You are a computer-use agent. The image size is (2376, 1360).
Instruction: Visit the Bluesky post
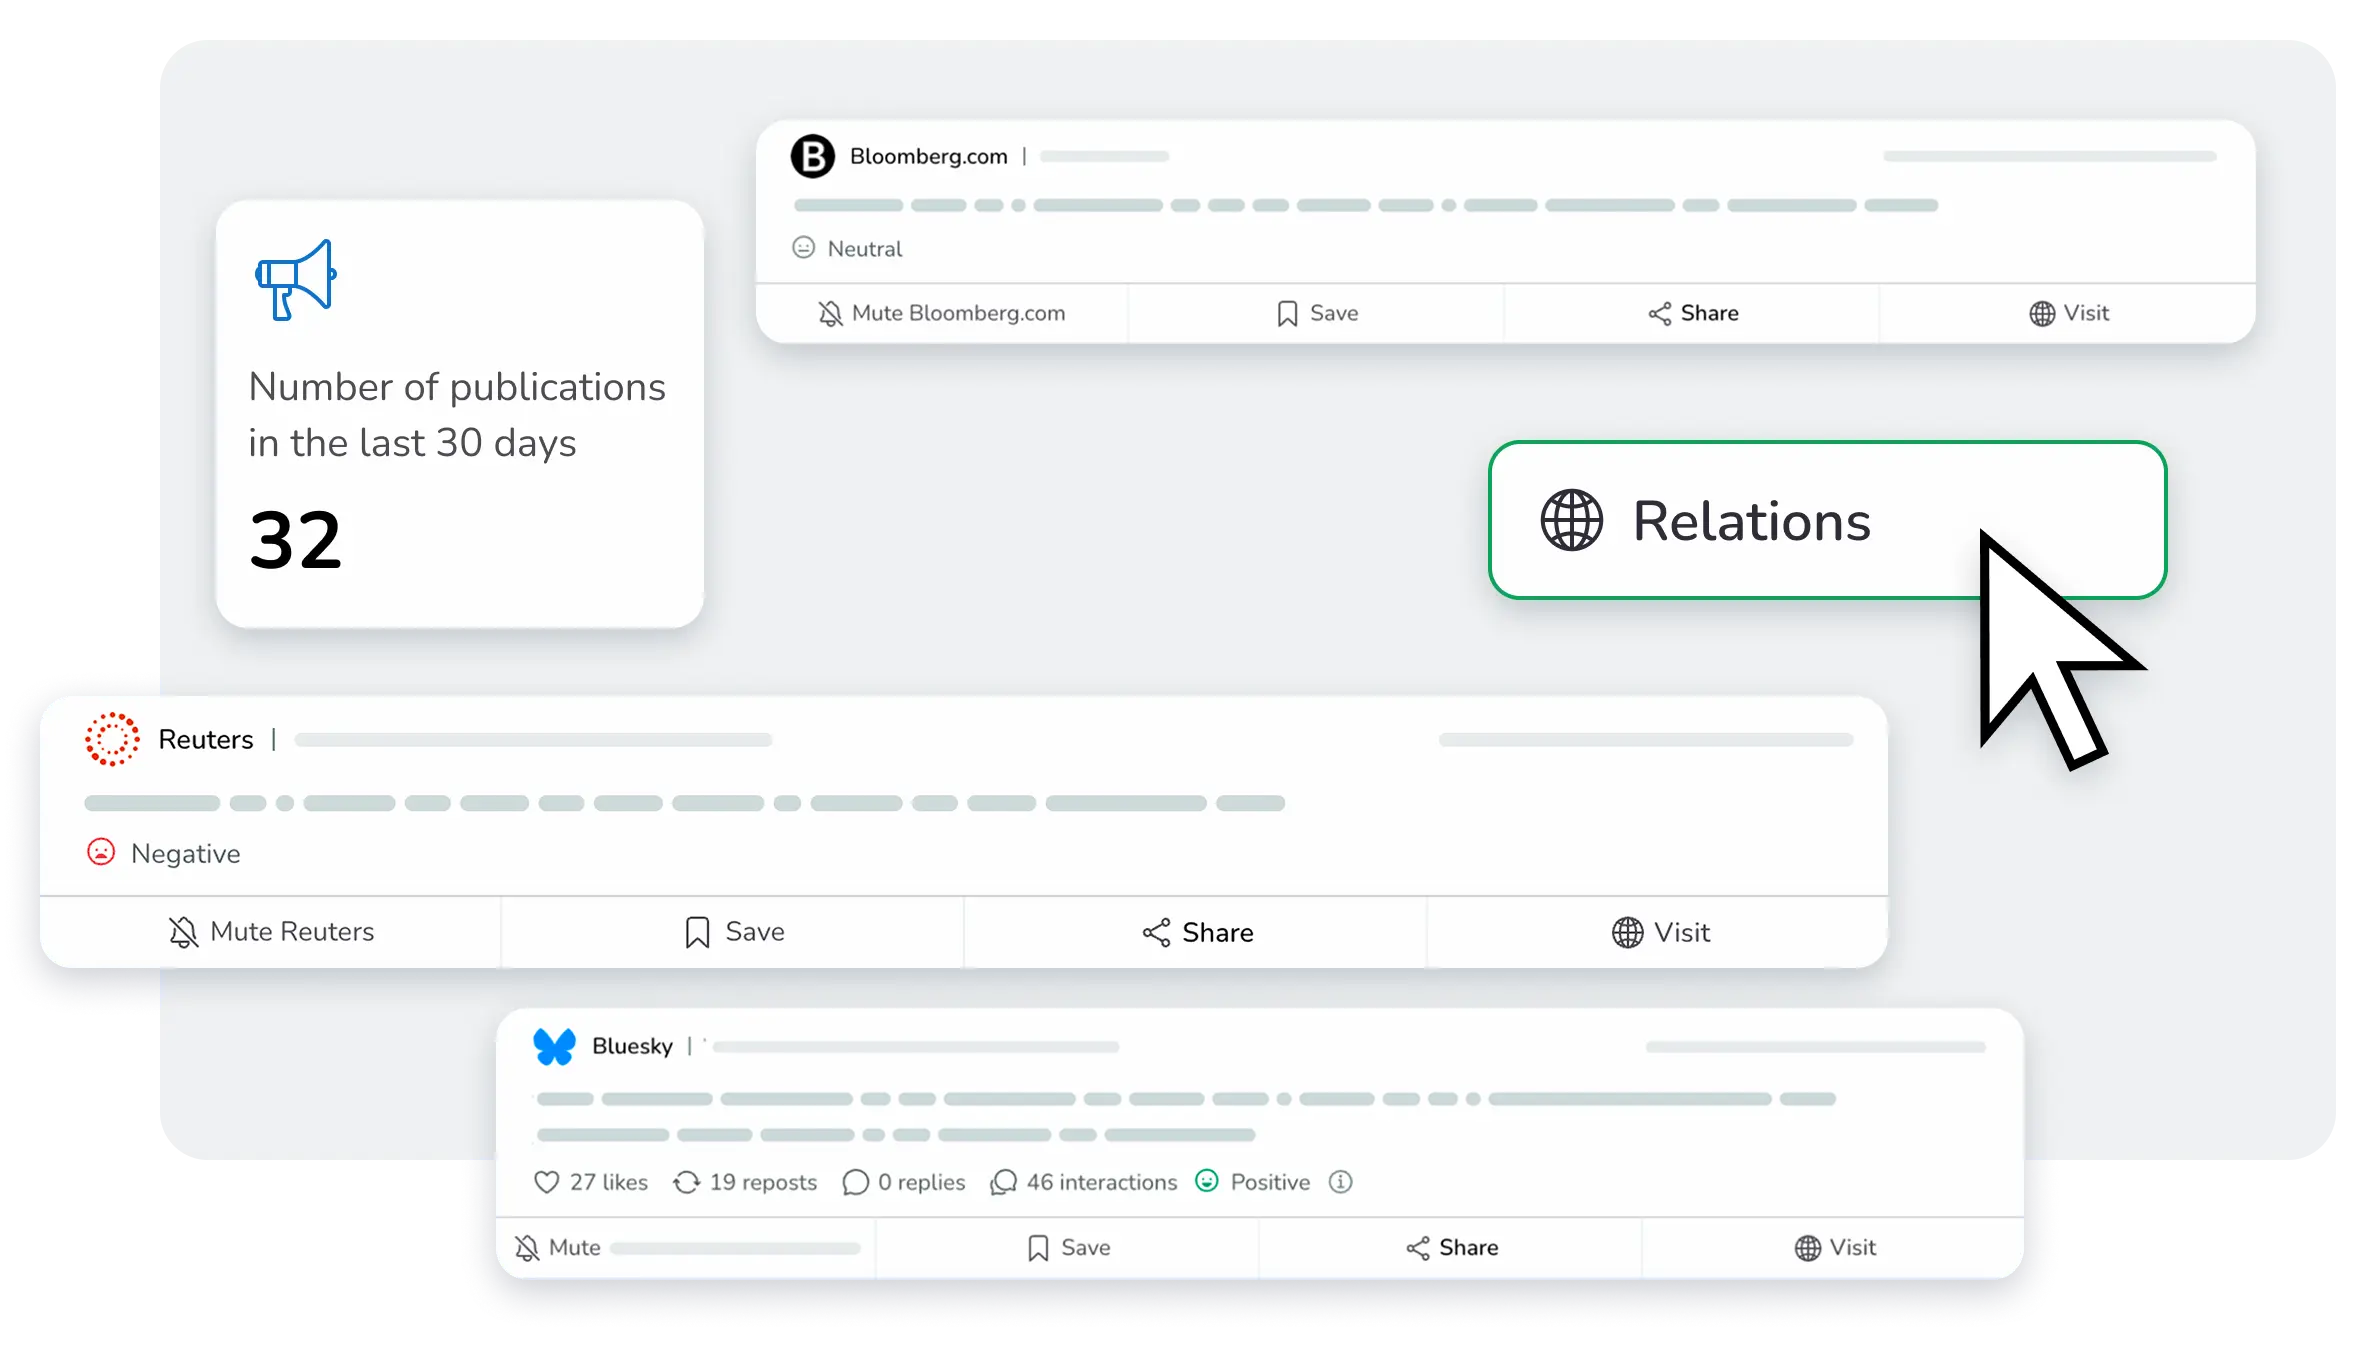click(x=1835, y=1248)
